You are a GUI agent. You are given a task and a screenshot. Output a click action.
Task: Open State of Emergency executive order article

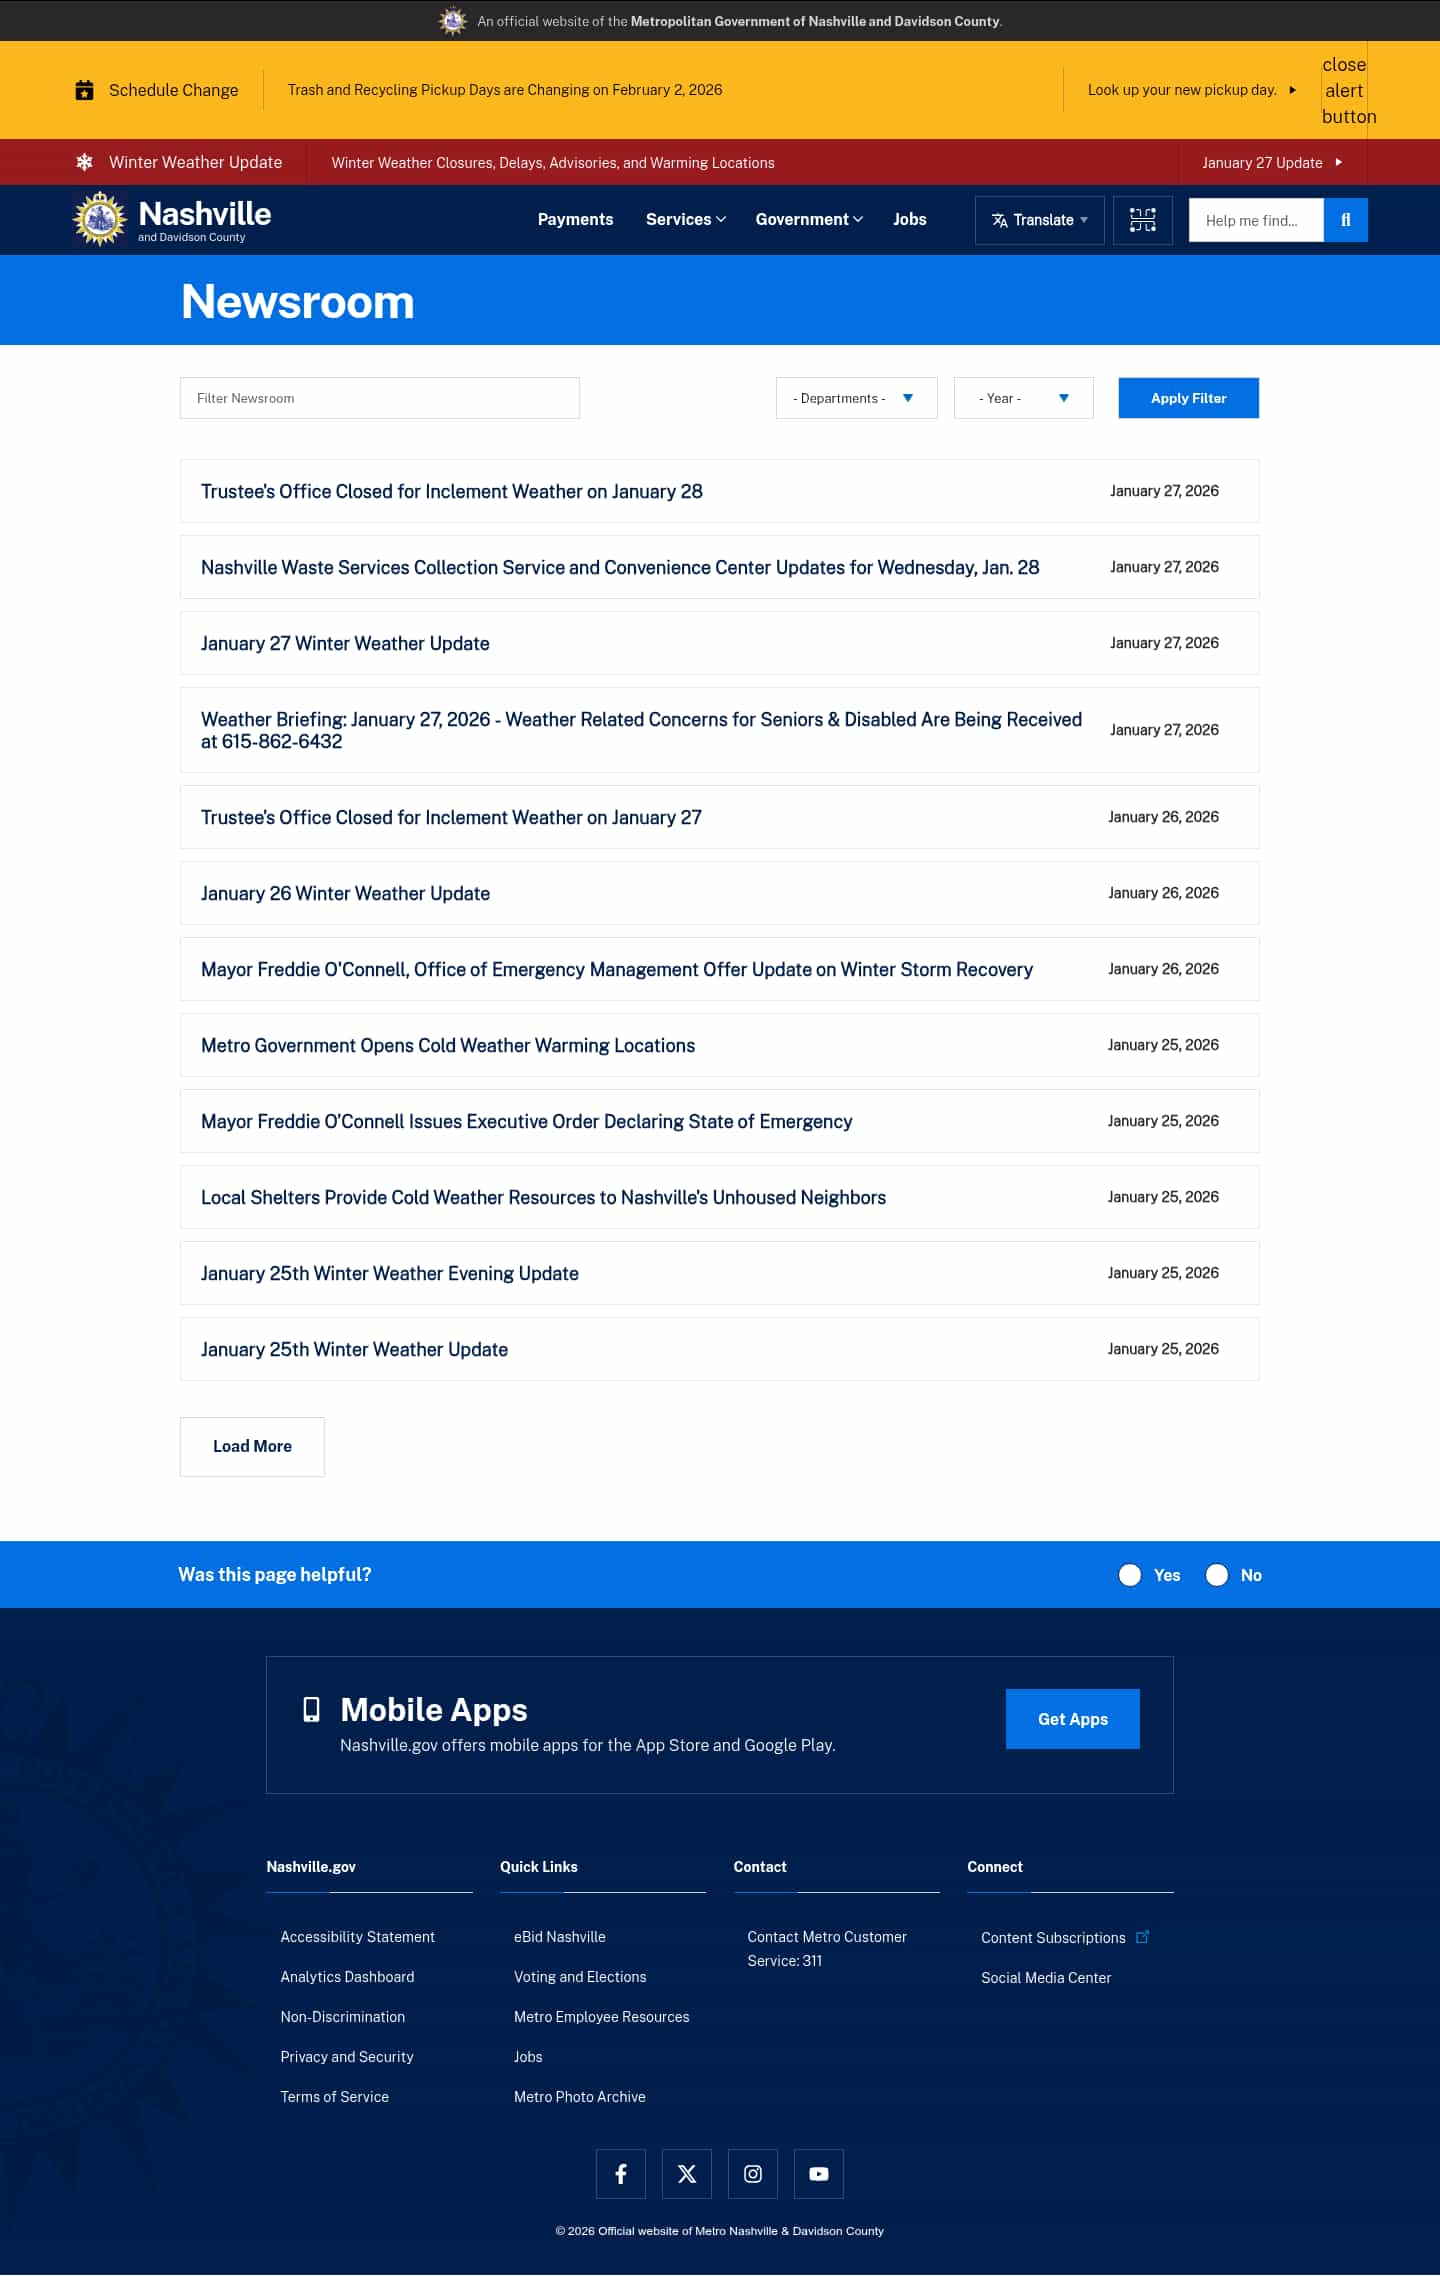pos(526,1122)
